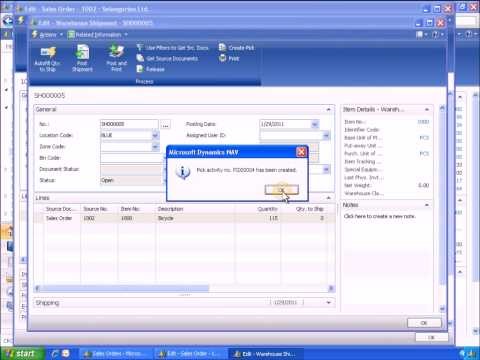Open the Location Code dropdown

coord(155,135)
